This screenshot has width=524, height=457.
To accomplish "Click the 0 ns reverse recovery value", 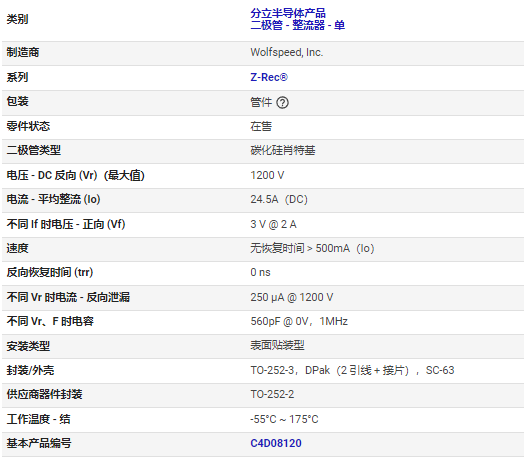I will (260, 272).
